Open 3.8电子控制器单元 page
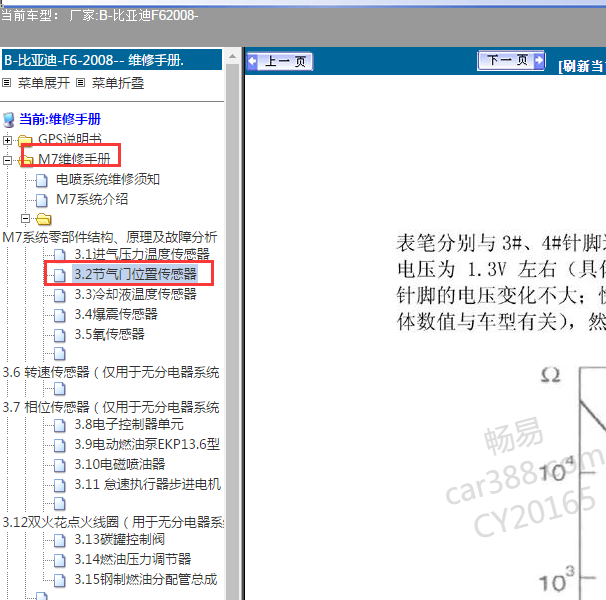 129,424
